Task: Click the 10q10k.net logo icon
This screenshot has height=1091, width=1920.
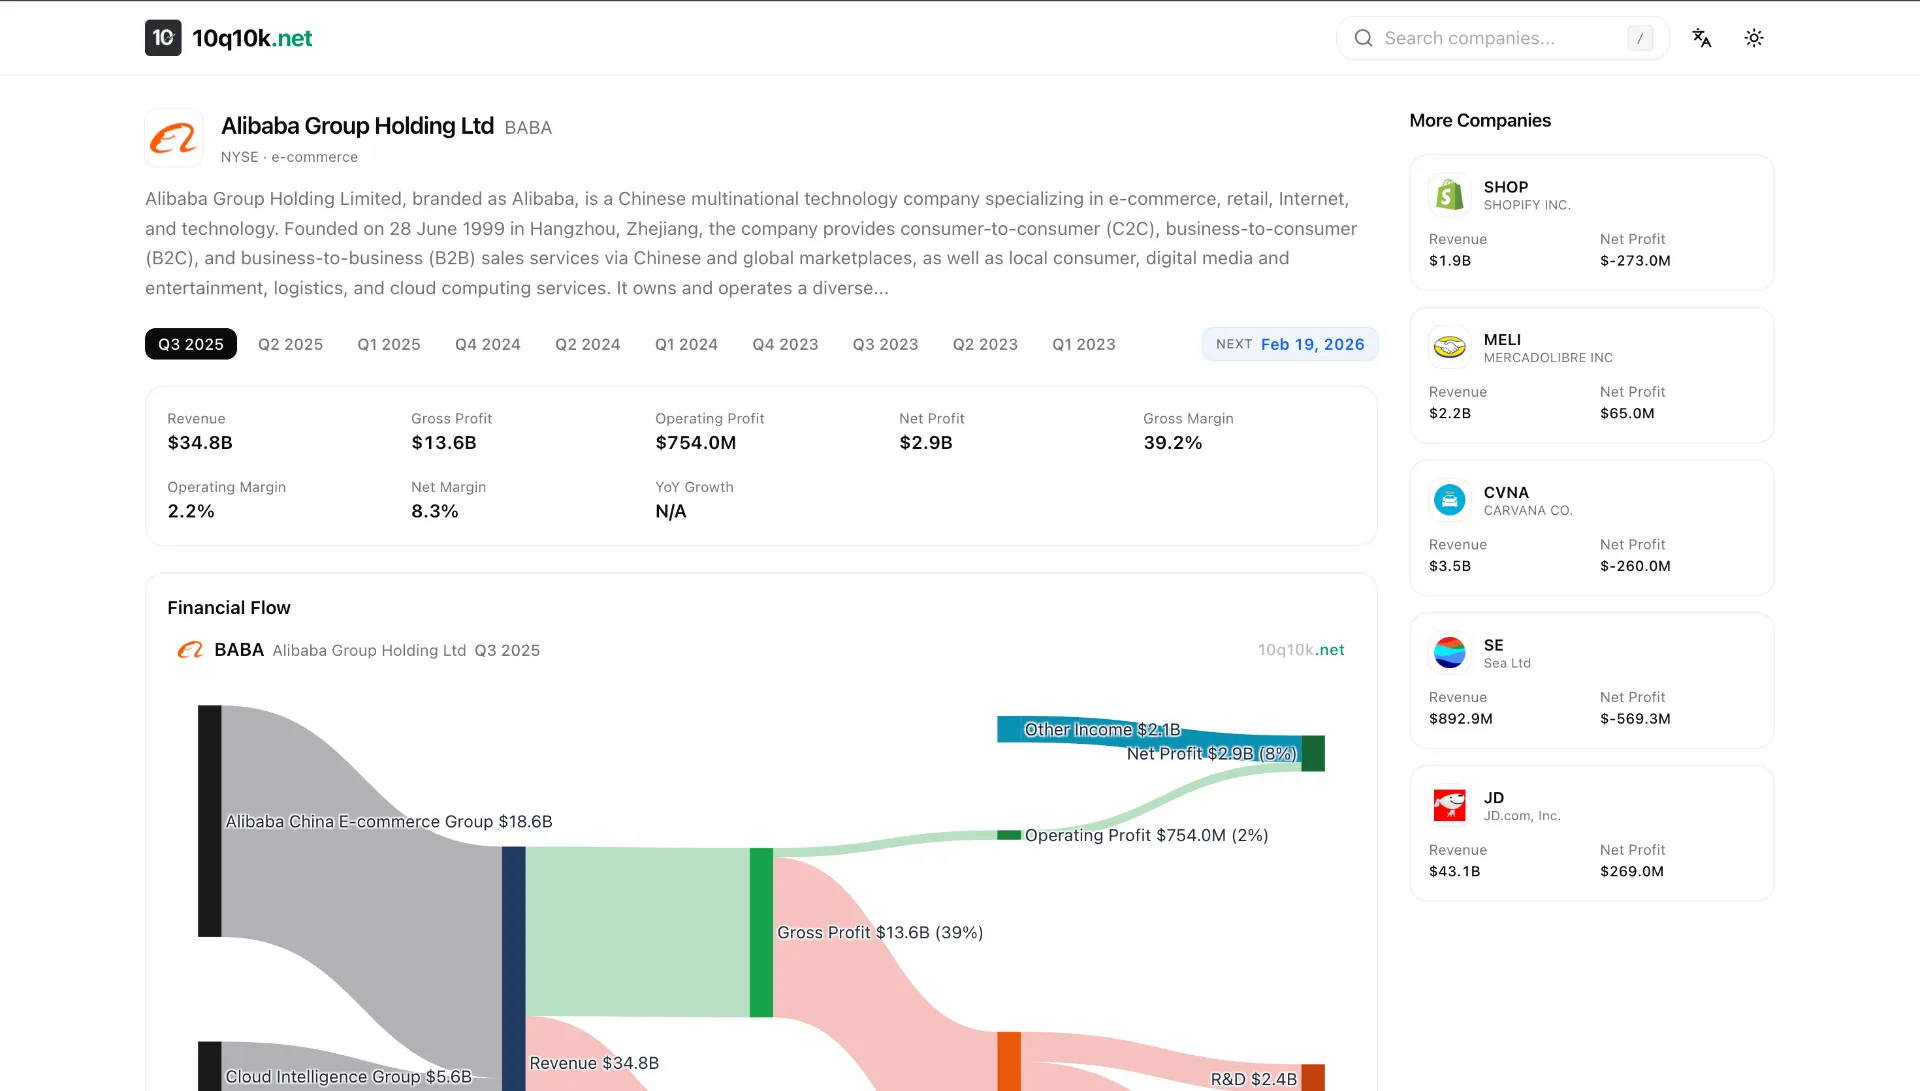Action: (163, 38)
